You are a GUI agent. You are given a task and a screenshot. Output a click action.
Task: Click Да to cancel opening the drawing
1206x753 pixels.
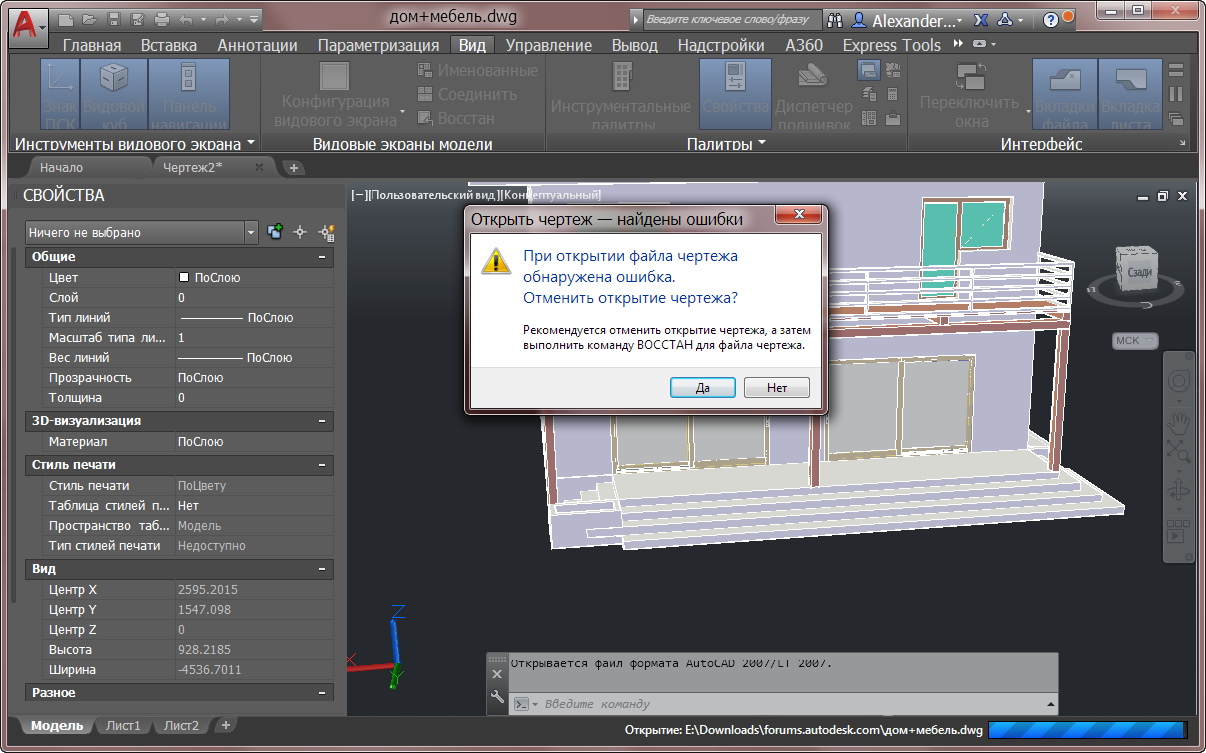[x=703, y=387]
